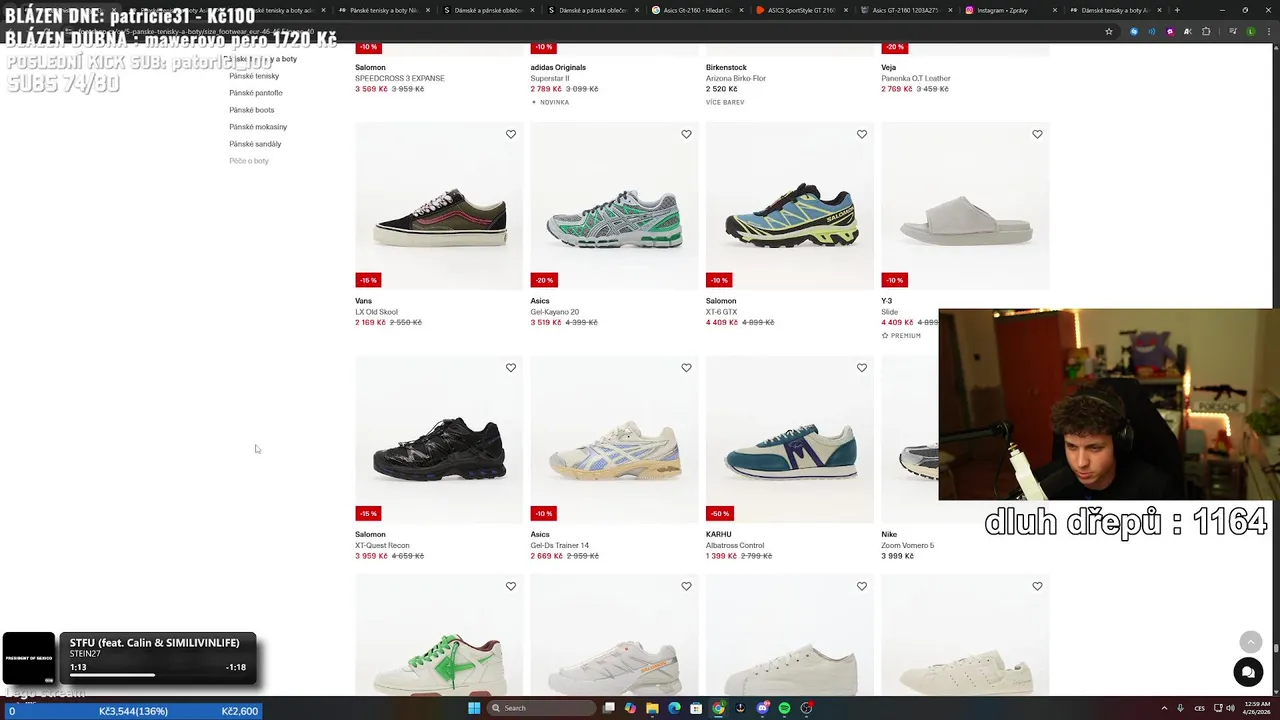The width and height of the screenshot is (1280, 720).
Task: Seek in the STFU song progress bar
Action: (157, 675)
